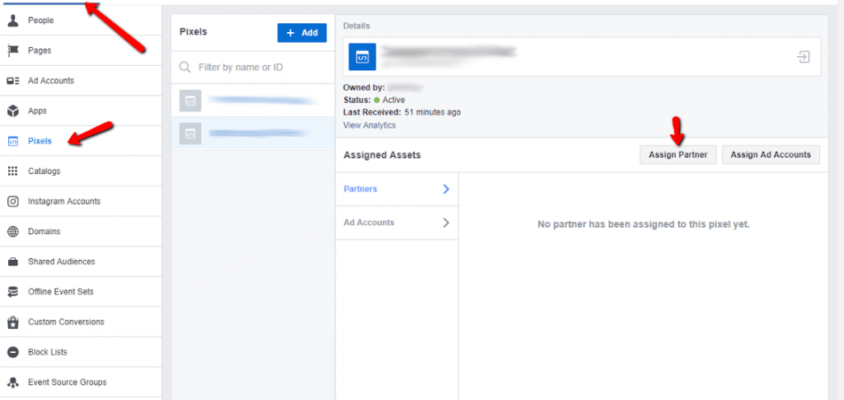Click the Domains globe icon
This screenshot has width=844, height=400.
14,231
